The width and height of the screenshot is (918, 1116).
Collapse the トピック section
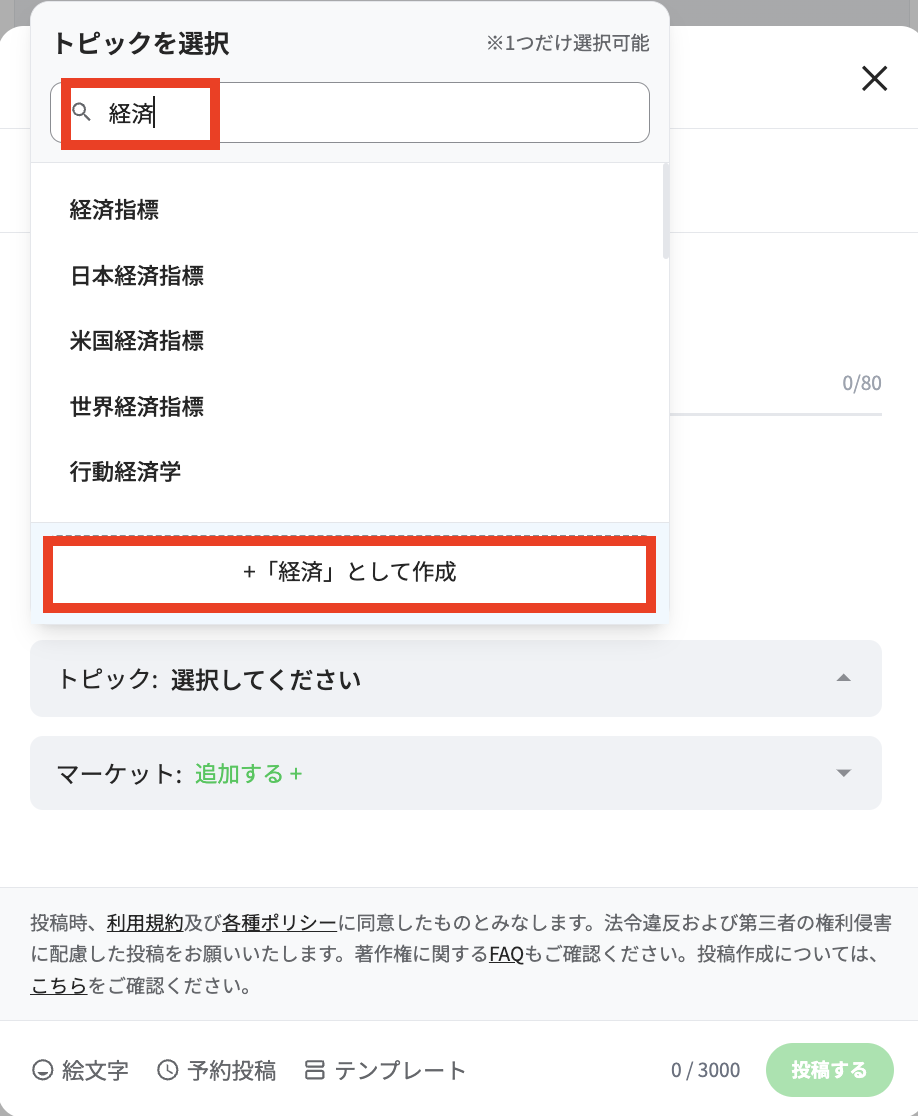point(843,678)
